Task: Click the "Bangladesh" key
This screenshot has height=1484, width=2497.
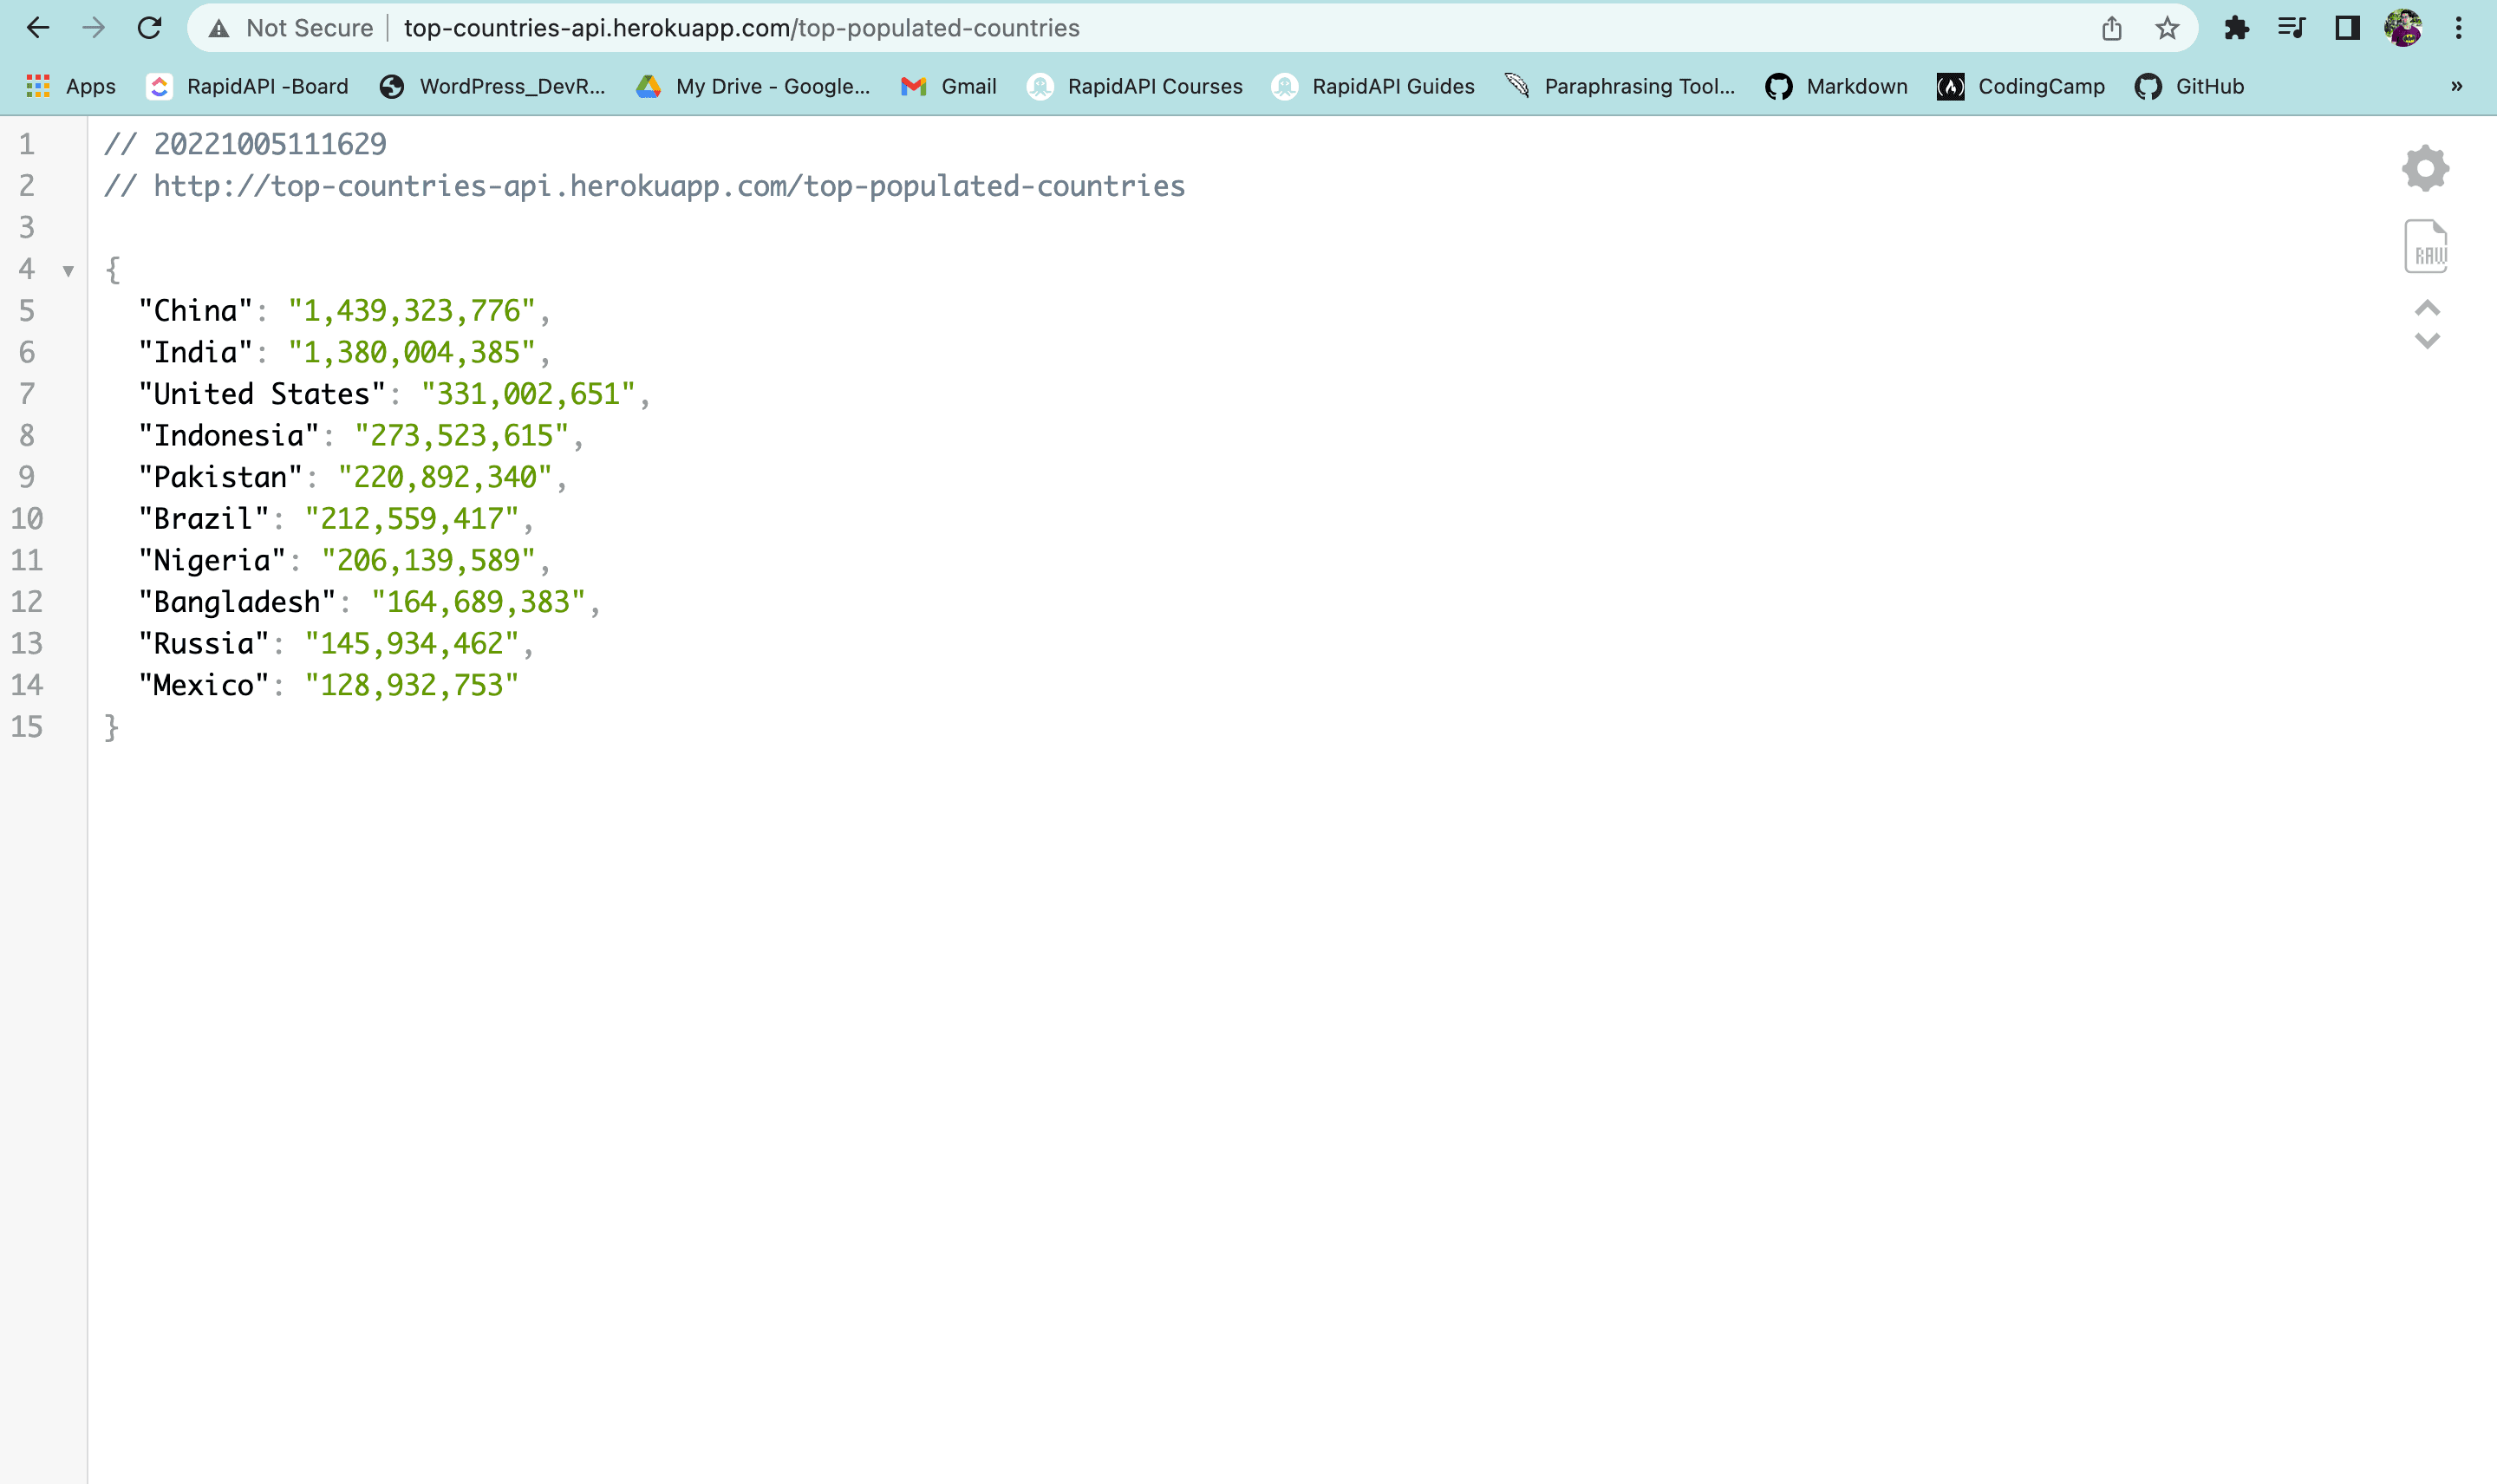Action: tap(237, 602)
